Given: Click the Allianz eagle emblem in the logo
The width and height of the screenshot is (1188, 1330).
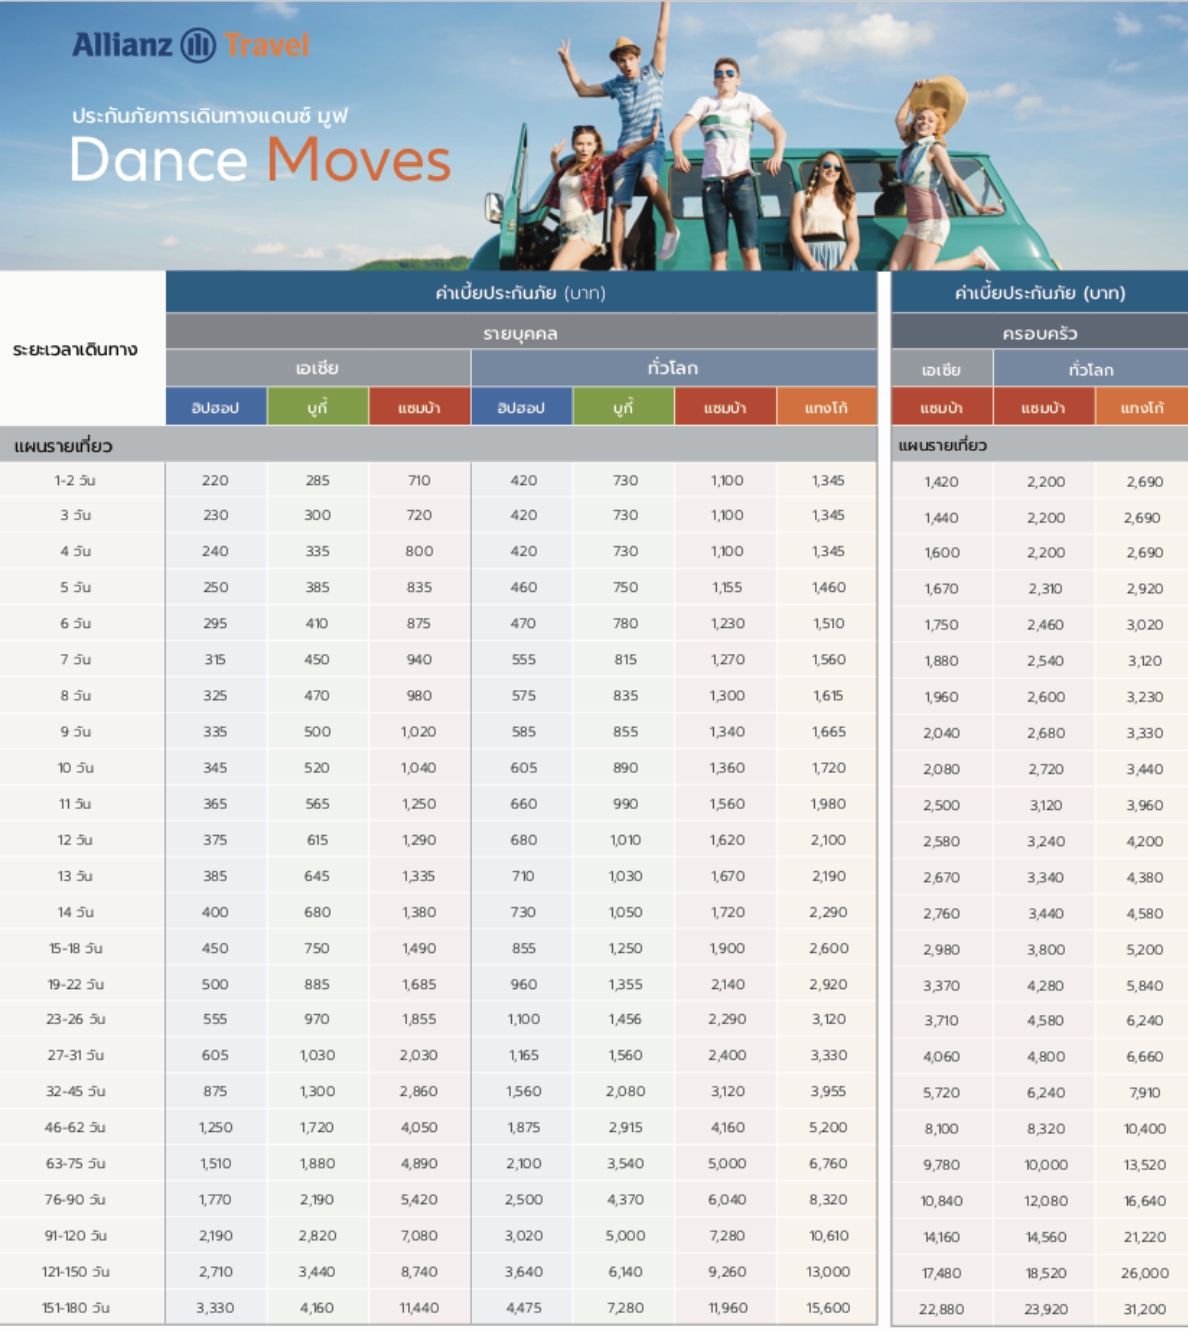Looking at the screenshot, I should (198, 45).
